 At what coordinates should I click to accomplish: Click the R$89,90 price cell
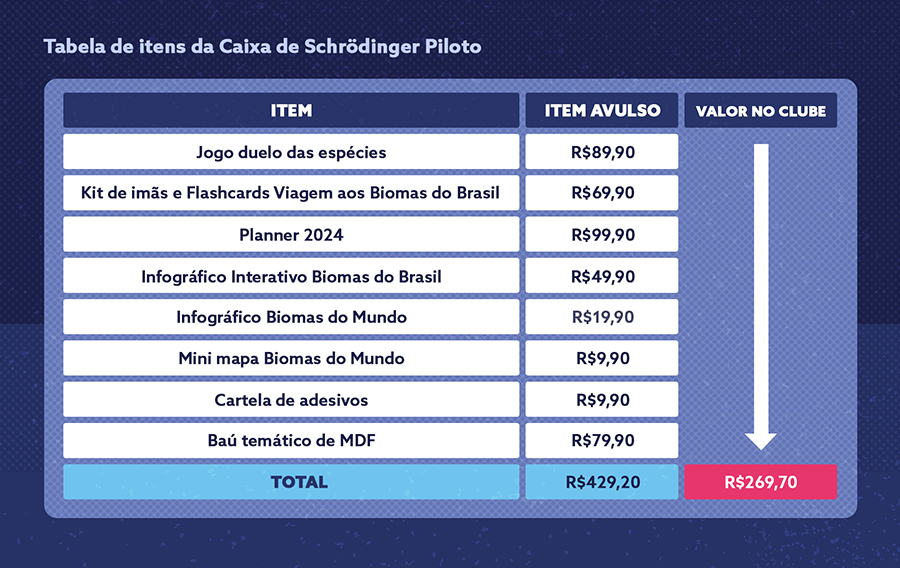click(602, 152)
